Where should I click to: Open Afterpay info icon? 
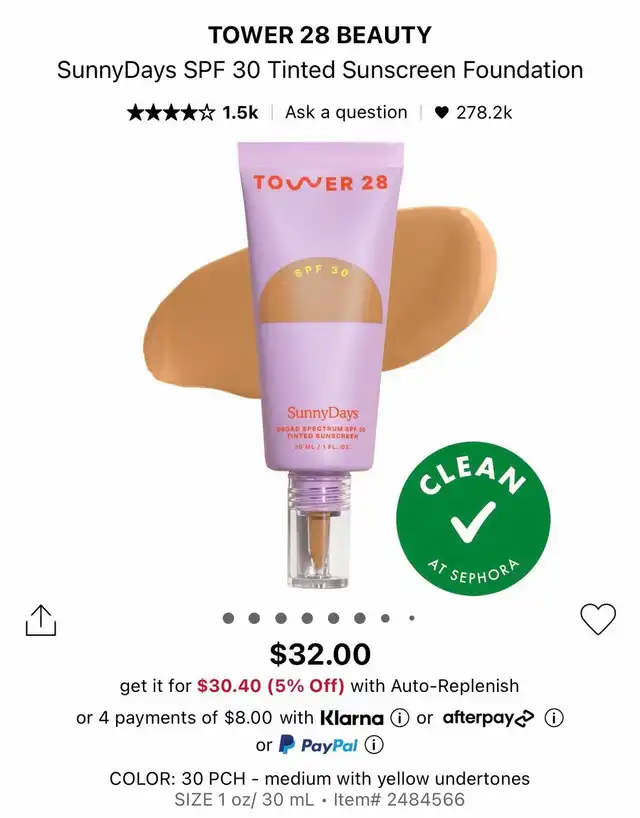click(554, 718)
